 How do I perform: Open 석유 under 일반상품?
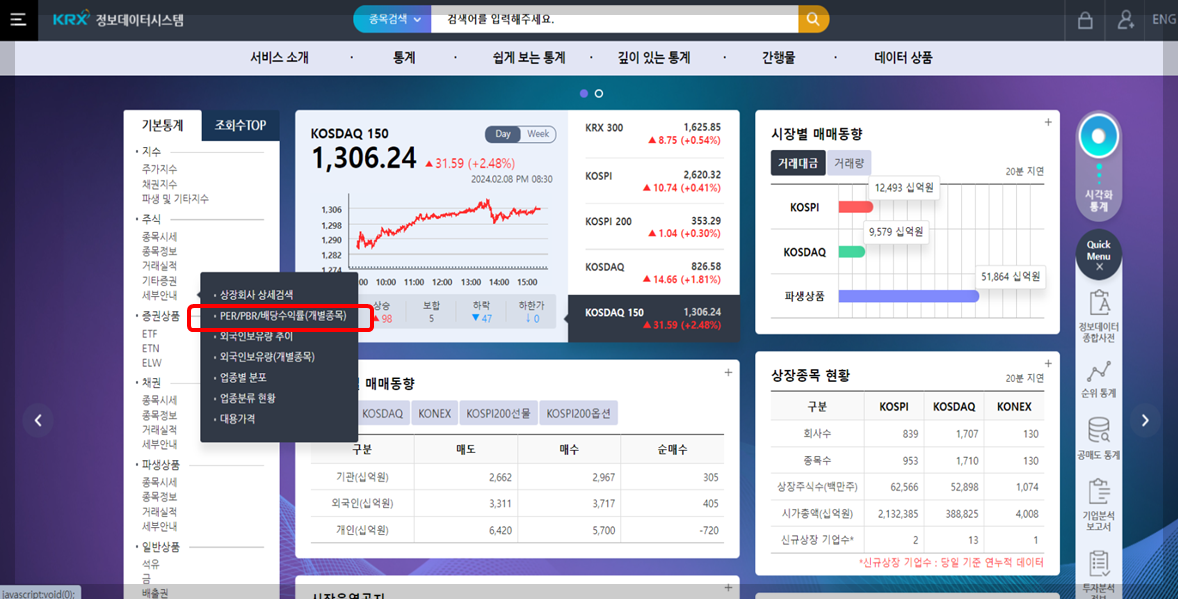coord(150,564)
